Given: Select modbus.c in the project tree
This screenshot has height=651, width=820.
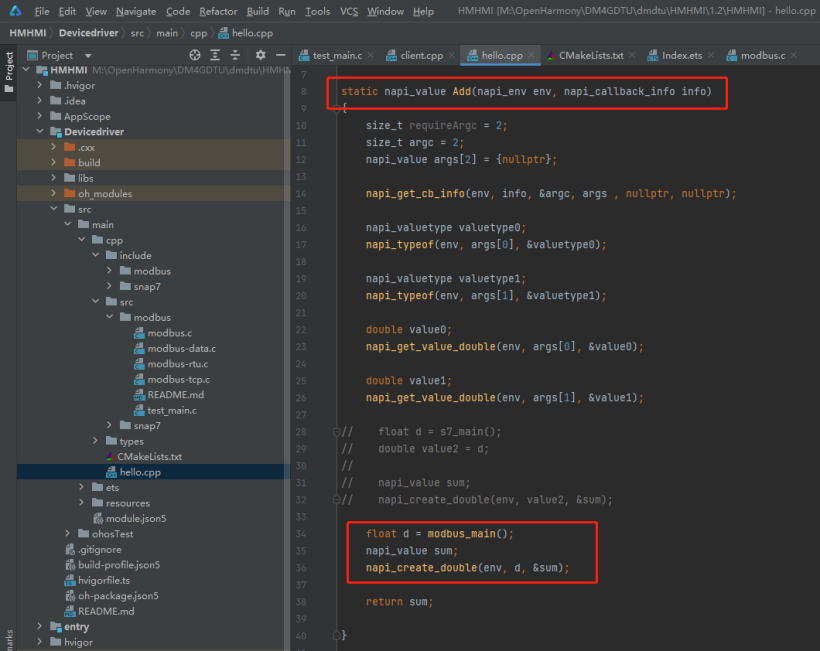Looking at the screenshot, I should [163, 333].
